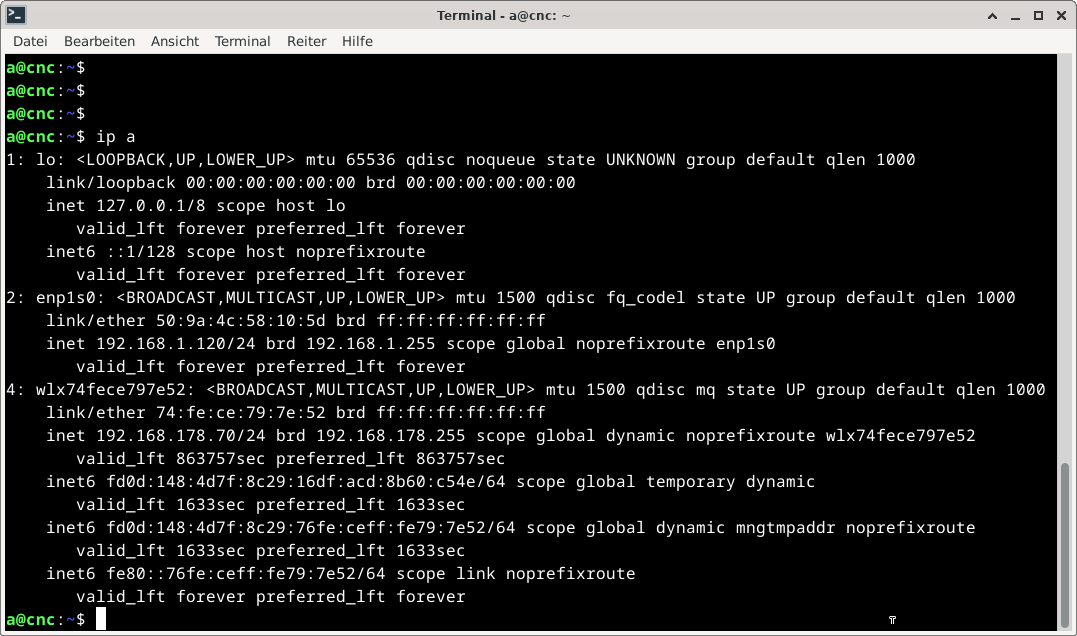Click the interface name 'wlx74fece797e52:' in line 4

tap(116, 389)
